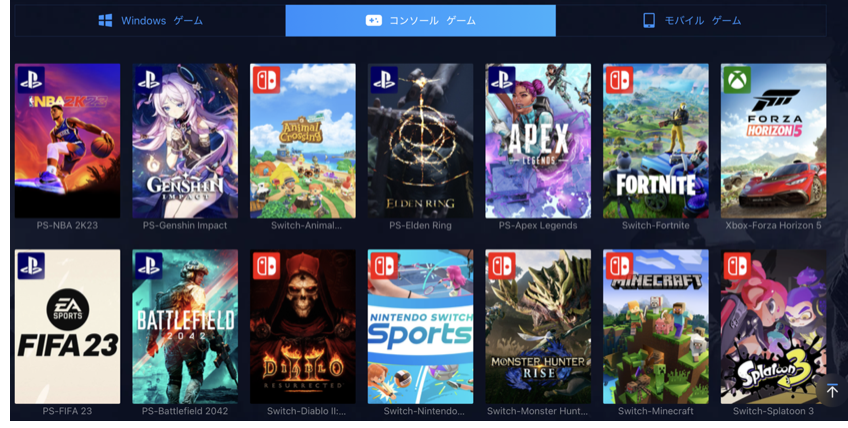Select the Apex Legends cover art
Viewport: 848px width, 428px height.
(538, 141)
